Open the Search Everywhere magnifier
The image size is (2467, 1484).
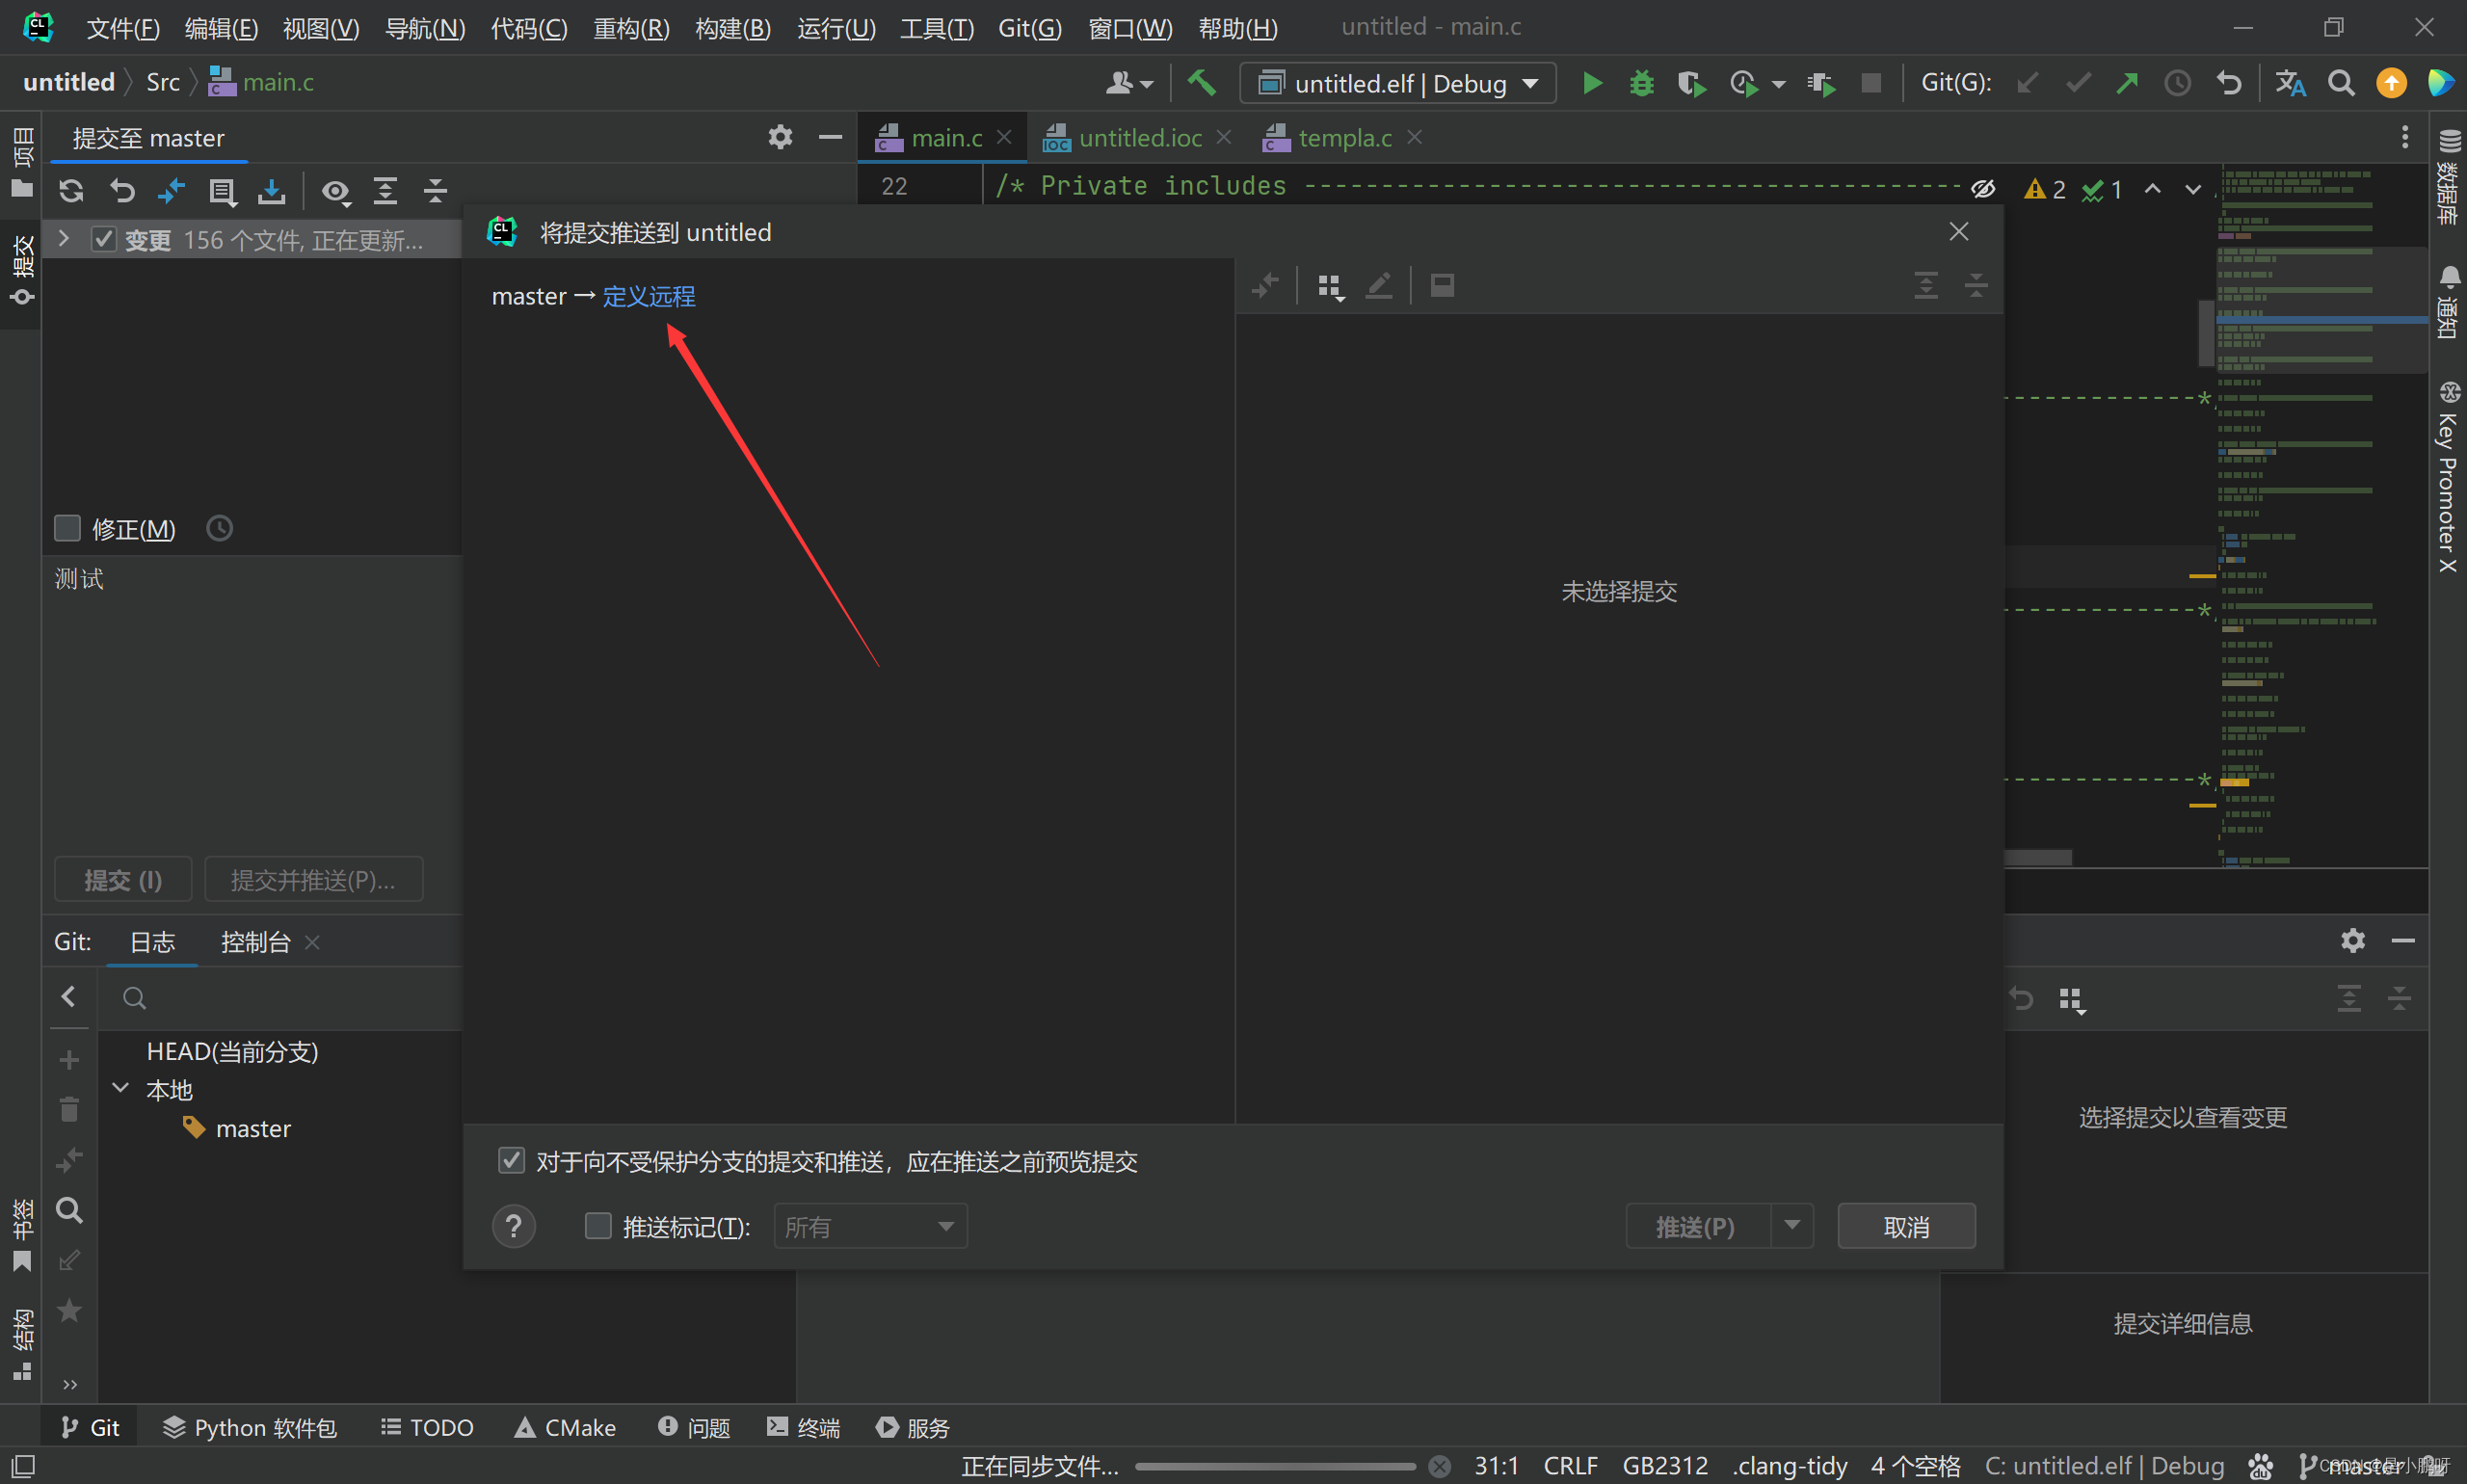pos(2340,83)
